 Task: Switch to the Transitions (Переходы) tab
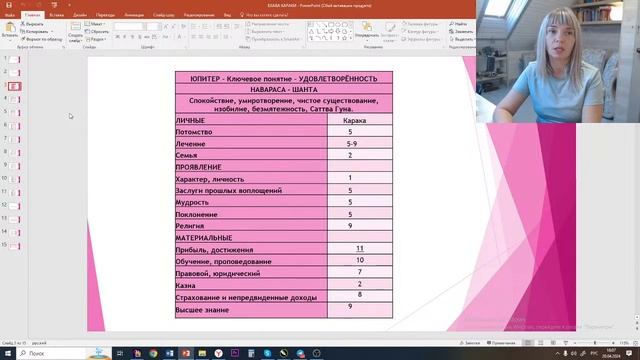pyautogui.click(x=105, y=15)
